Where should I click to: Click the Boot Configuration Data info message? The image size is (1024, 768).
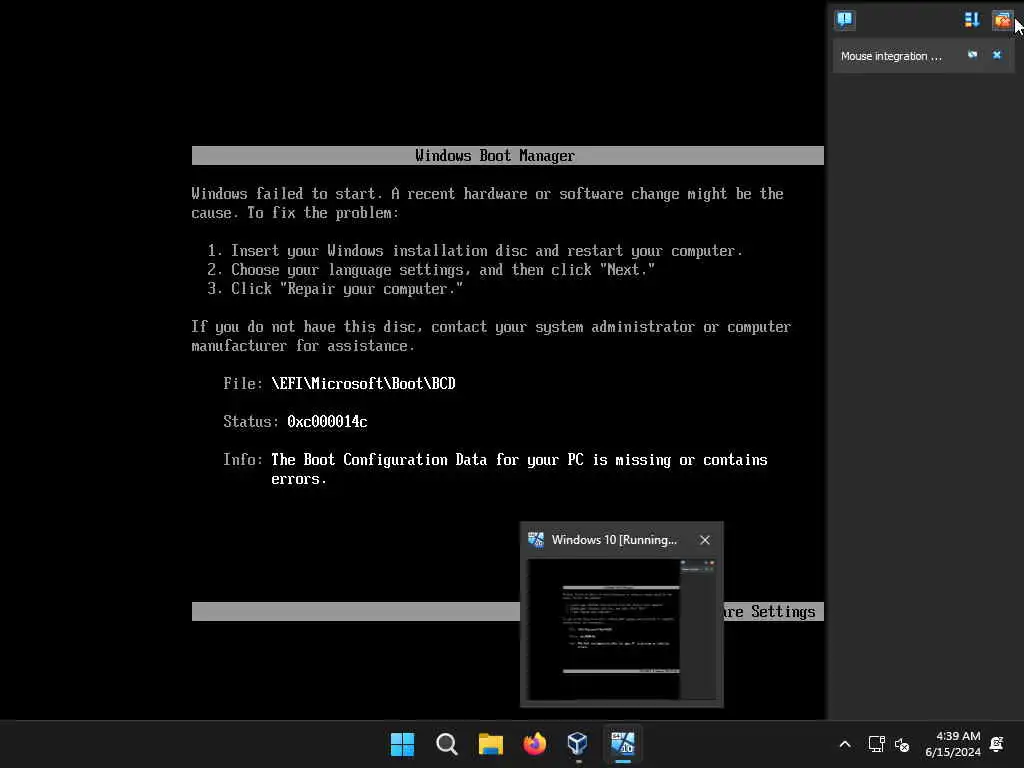[519, 469]
